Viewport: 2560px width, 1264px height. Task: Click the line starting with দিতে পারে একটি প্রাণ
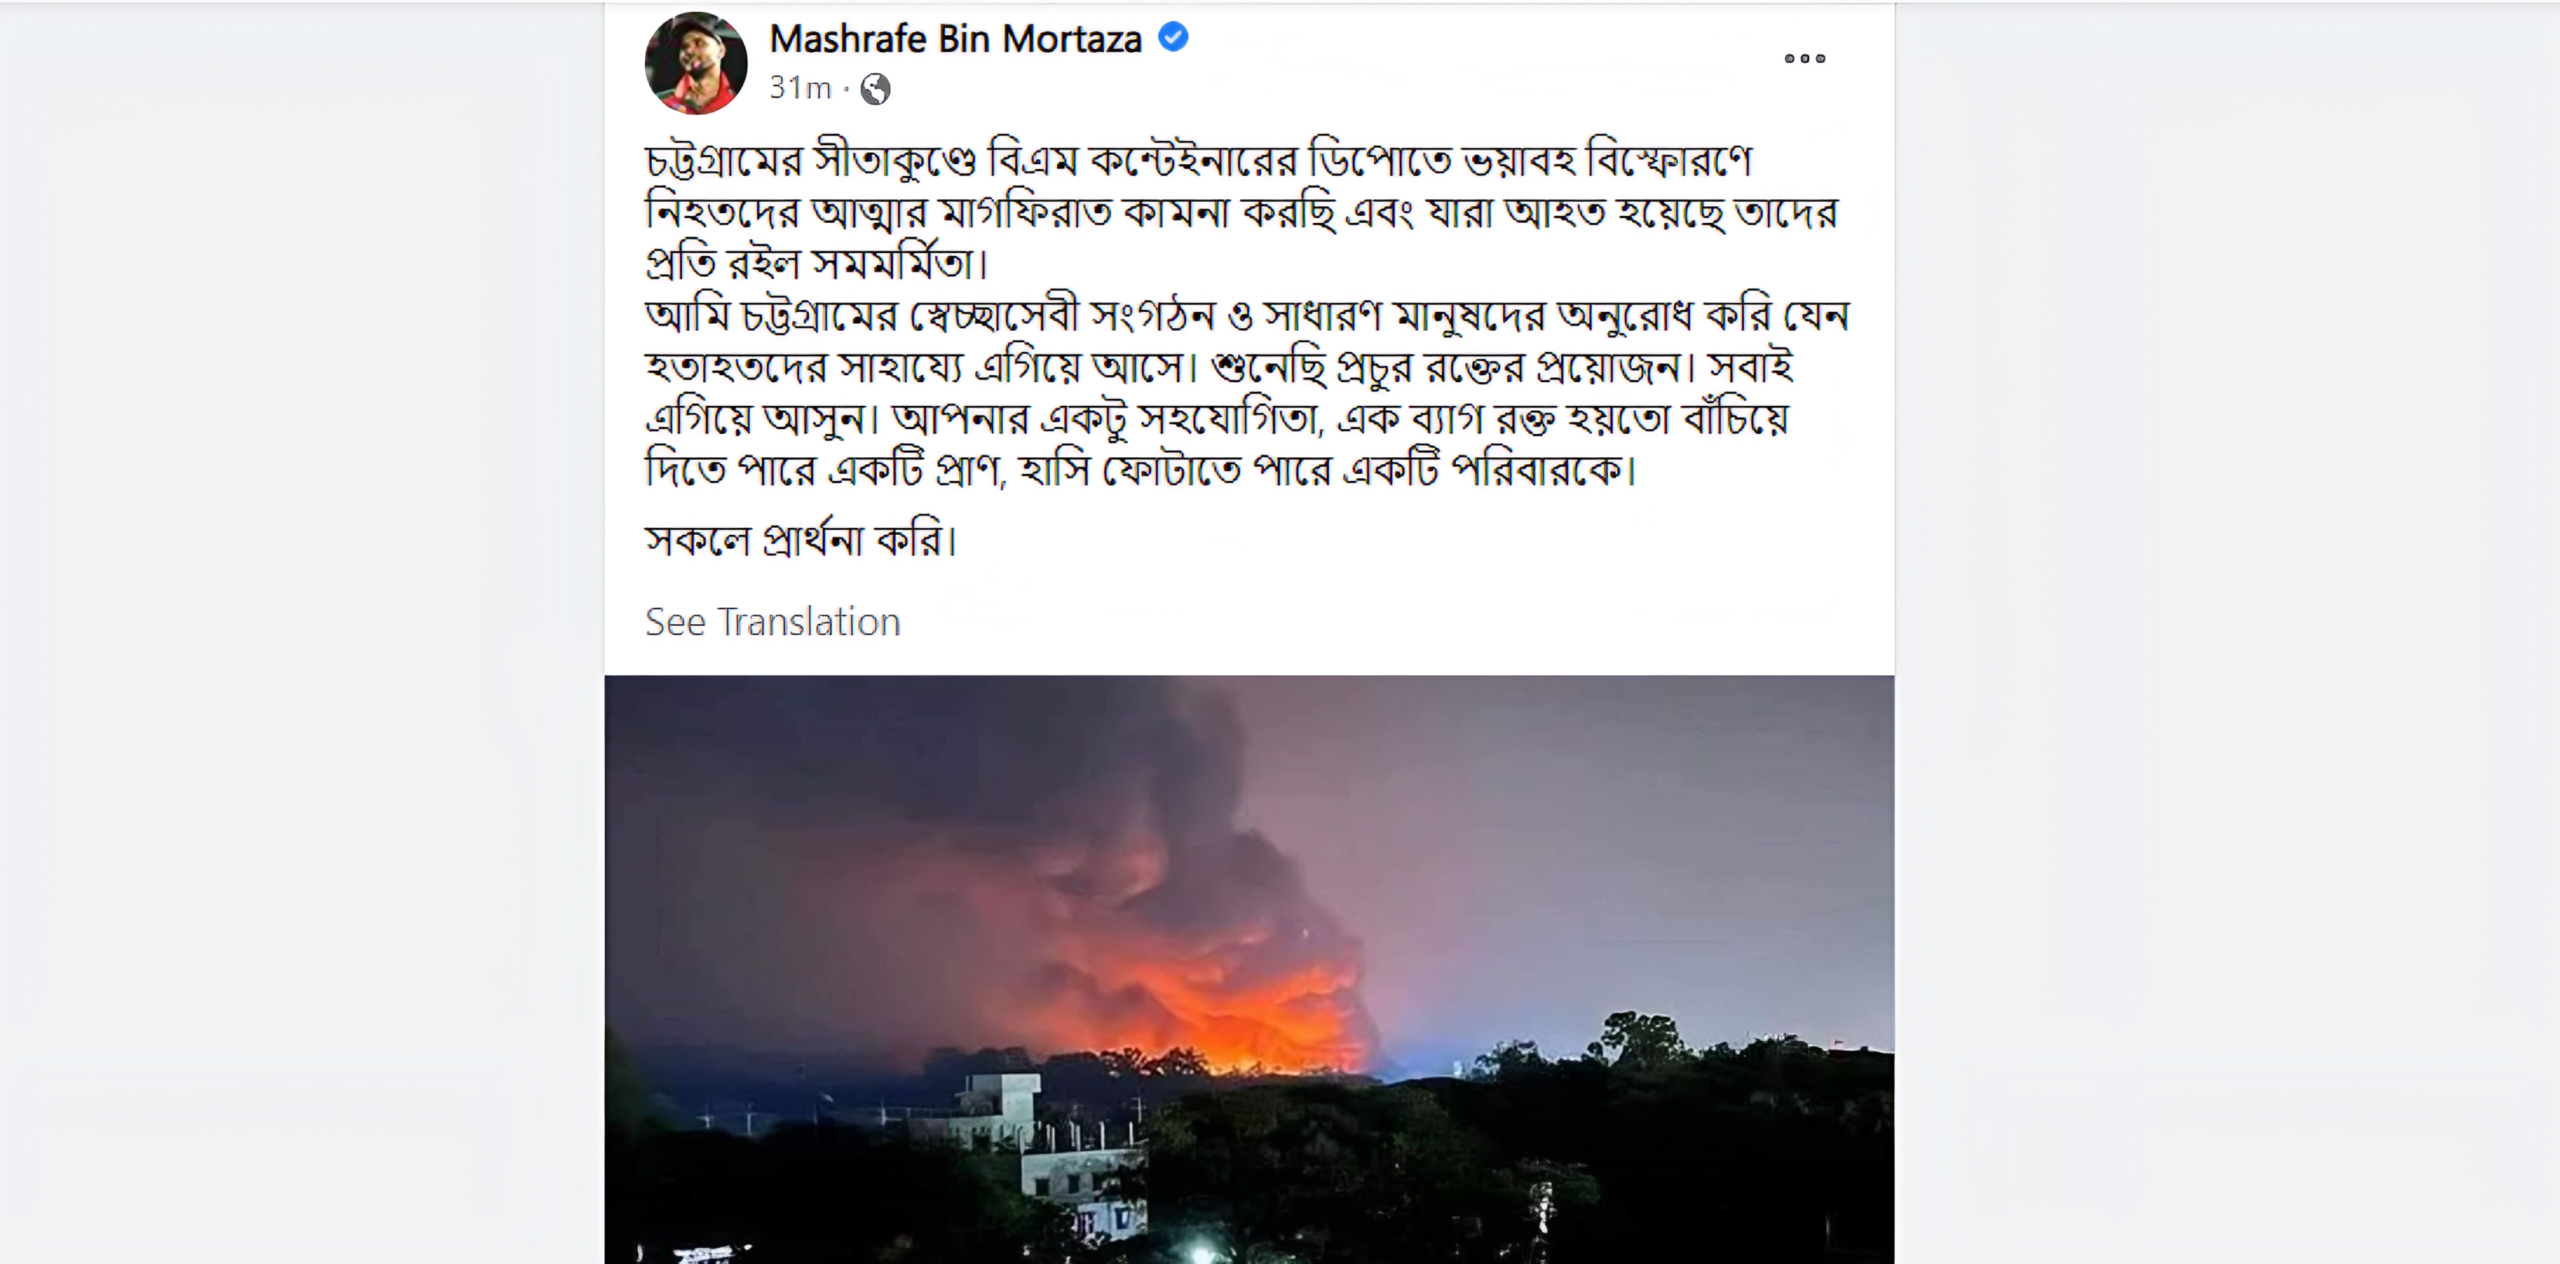point(1140,470)
